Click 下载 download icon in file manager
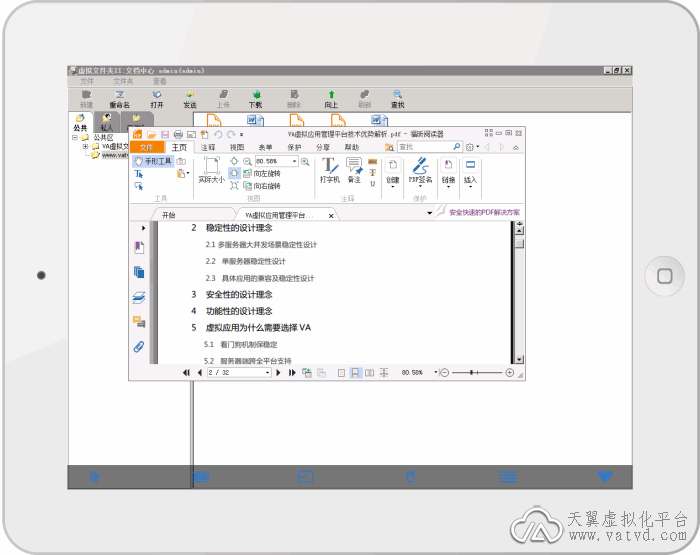700x555 pixels. (x=255, y=98)
